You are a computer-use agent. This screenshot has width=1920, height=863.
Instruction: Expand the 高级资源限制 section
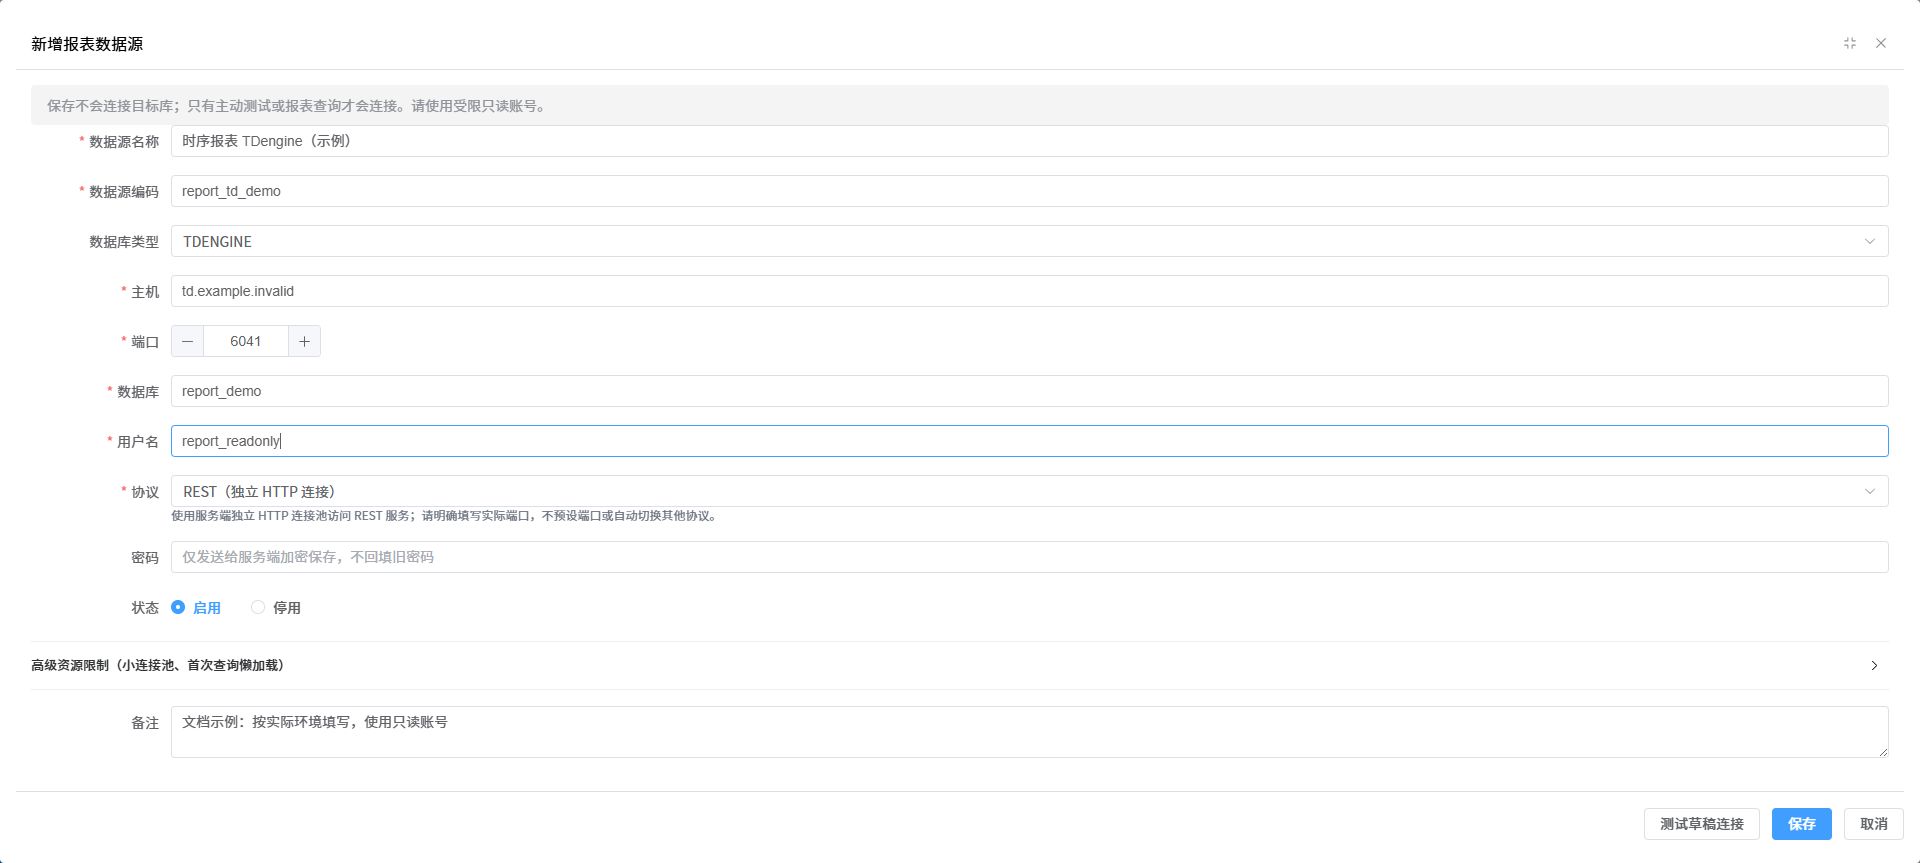959,665
